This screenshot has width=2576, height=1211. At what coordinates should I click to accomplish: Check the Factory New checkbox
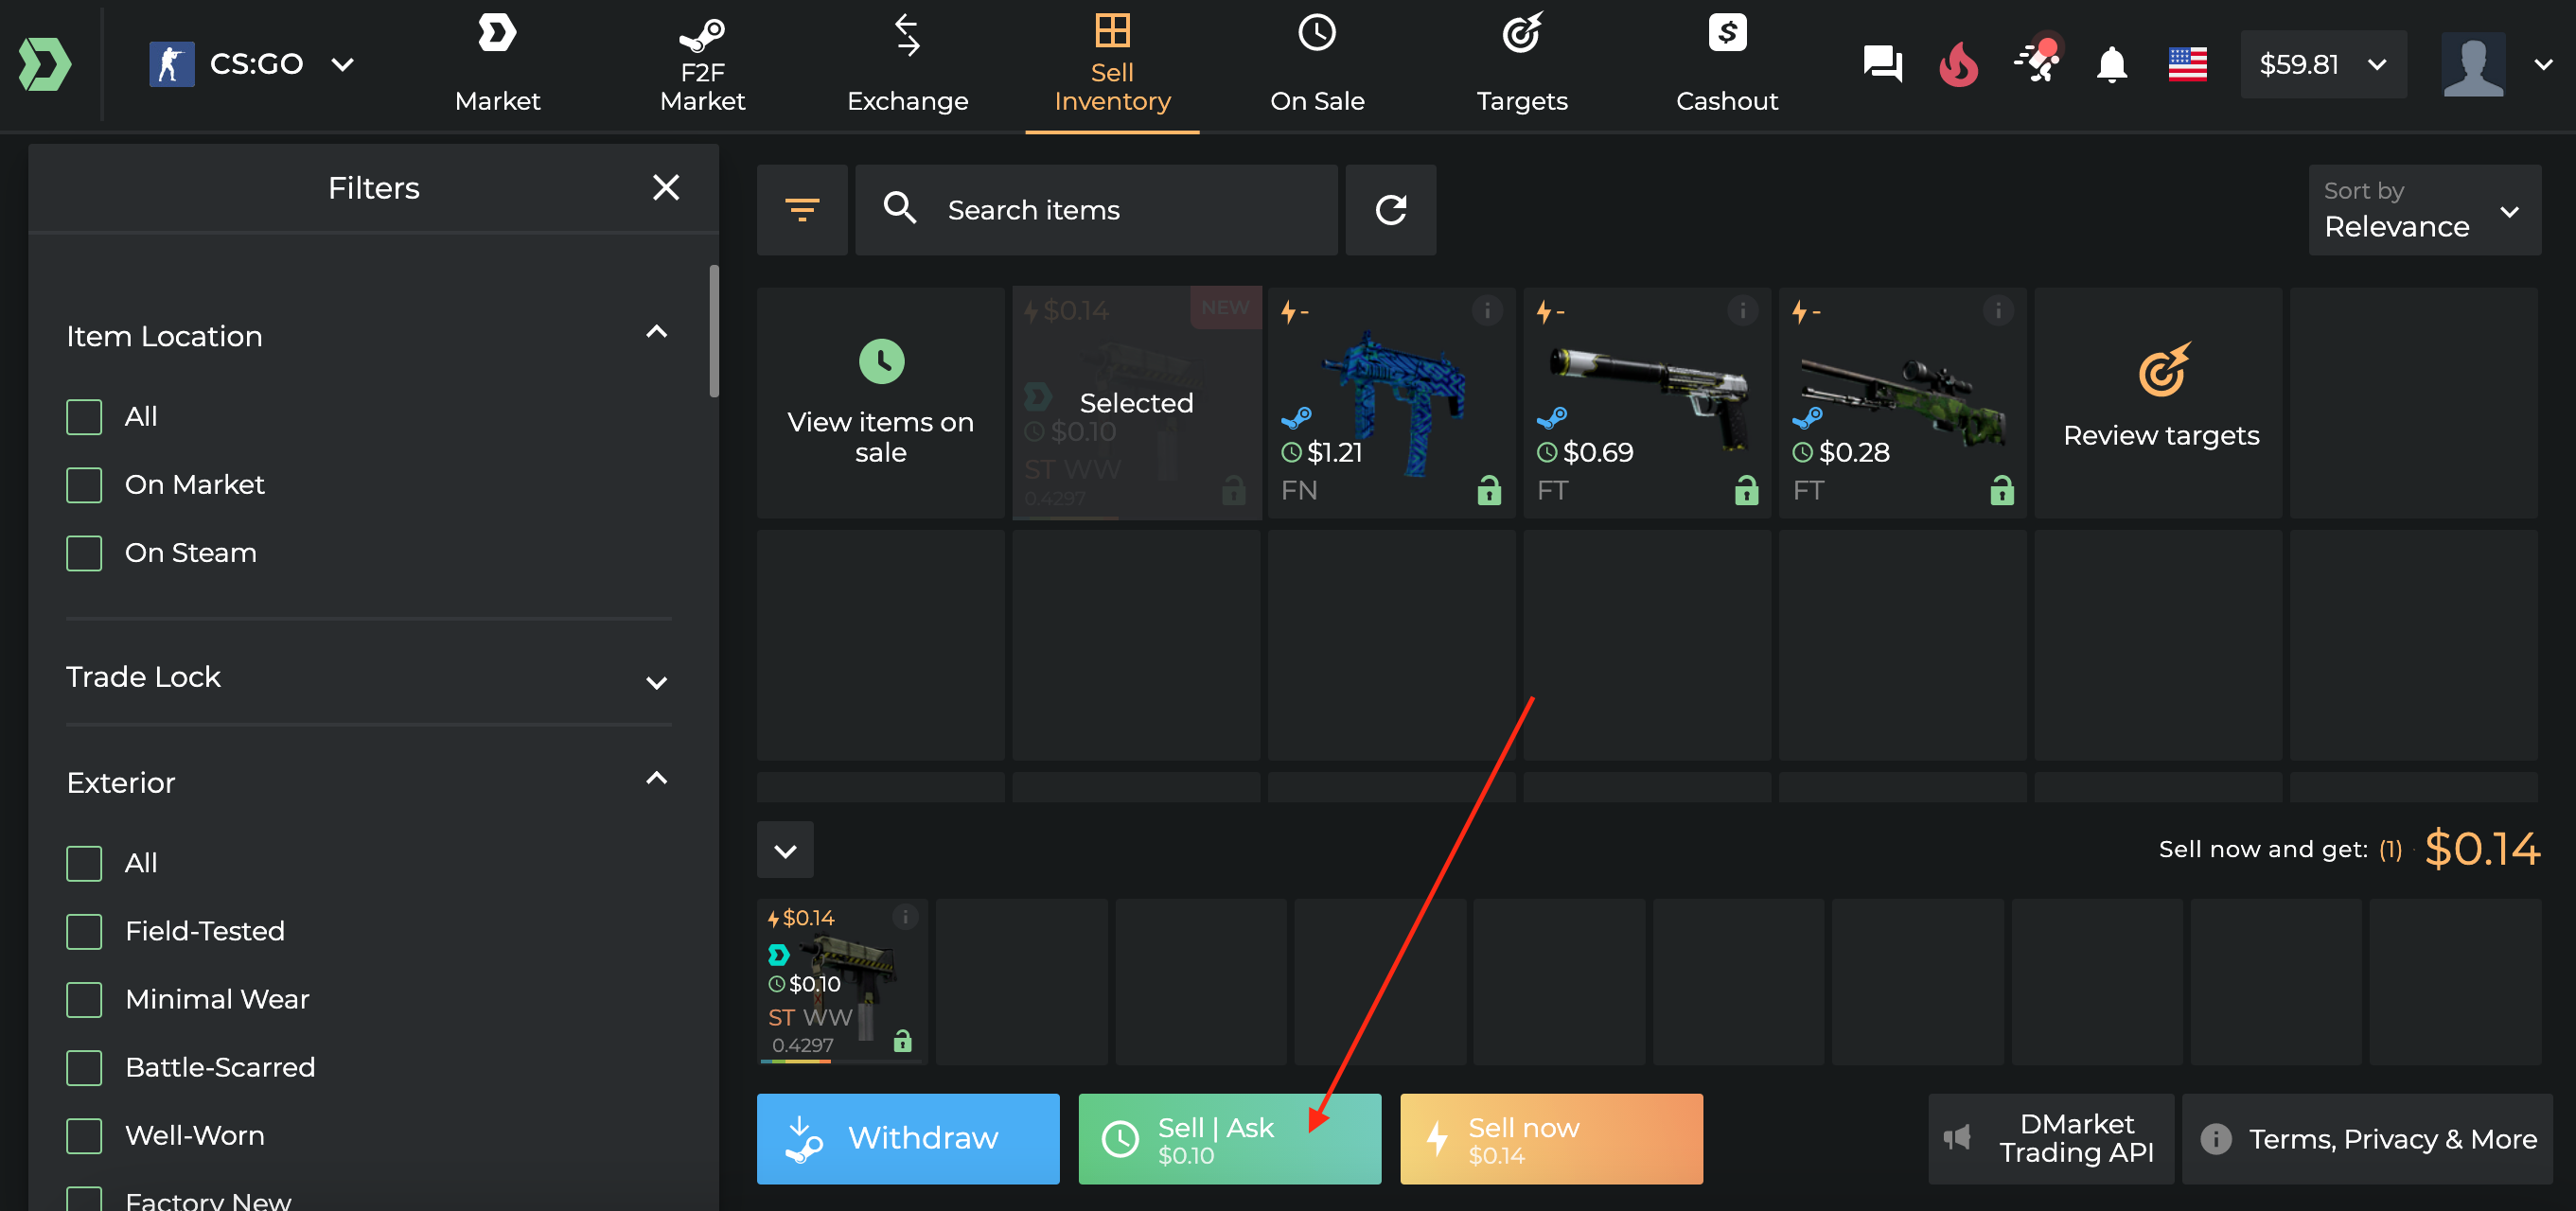(x=84, y=1198)
